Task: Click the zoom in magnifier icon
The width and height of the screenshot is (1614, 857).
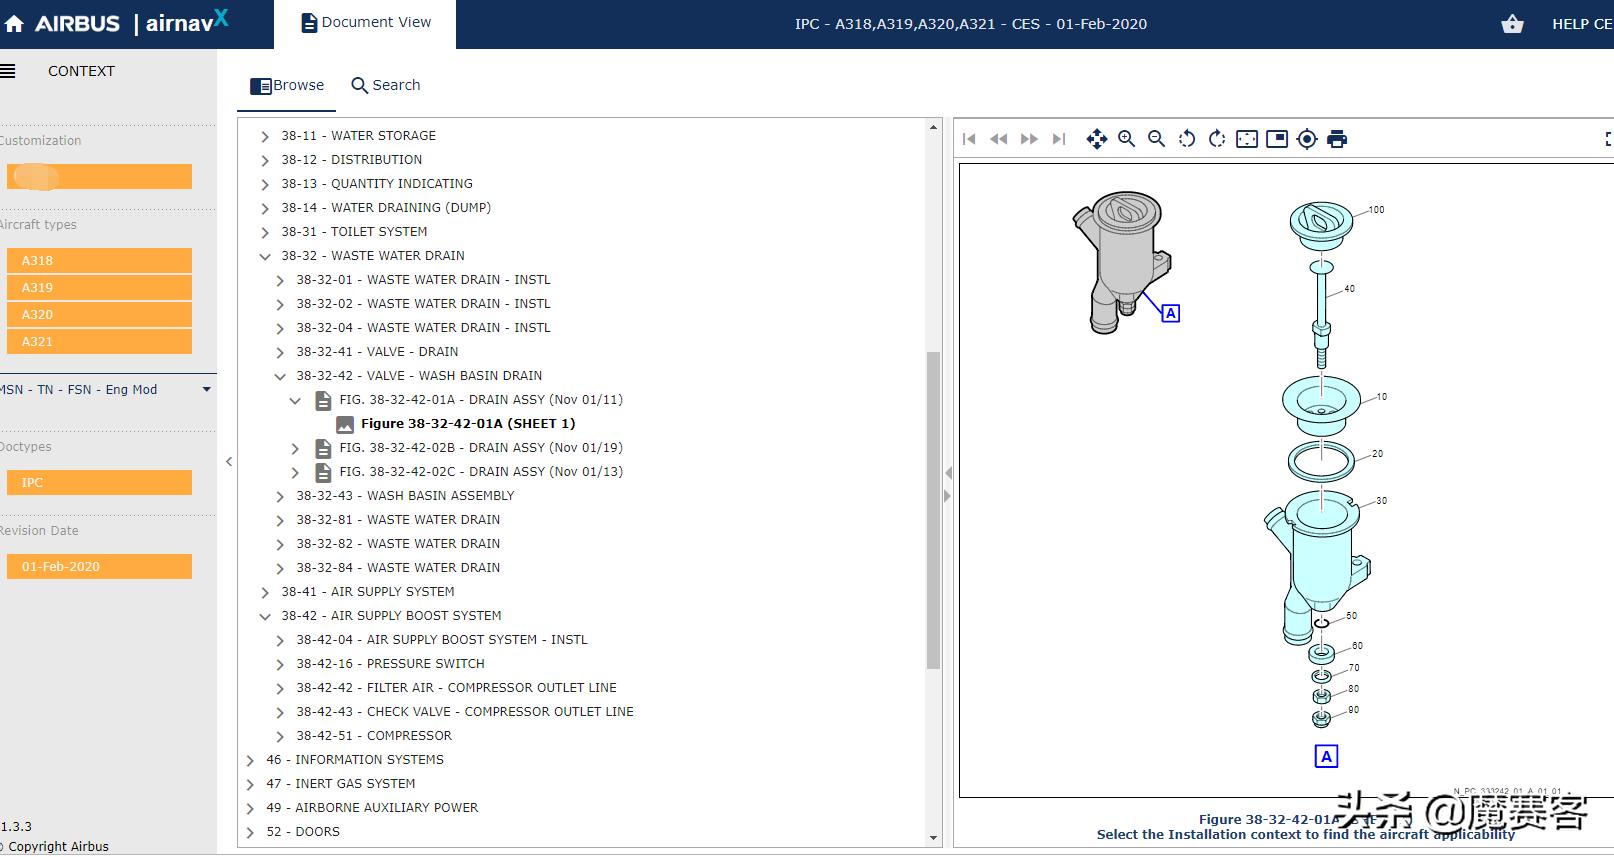Action: (x=1126, y=139)
